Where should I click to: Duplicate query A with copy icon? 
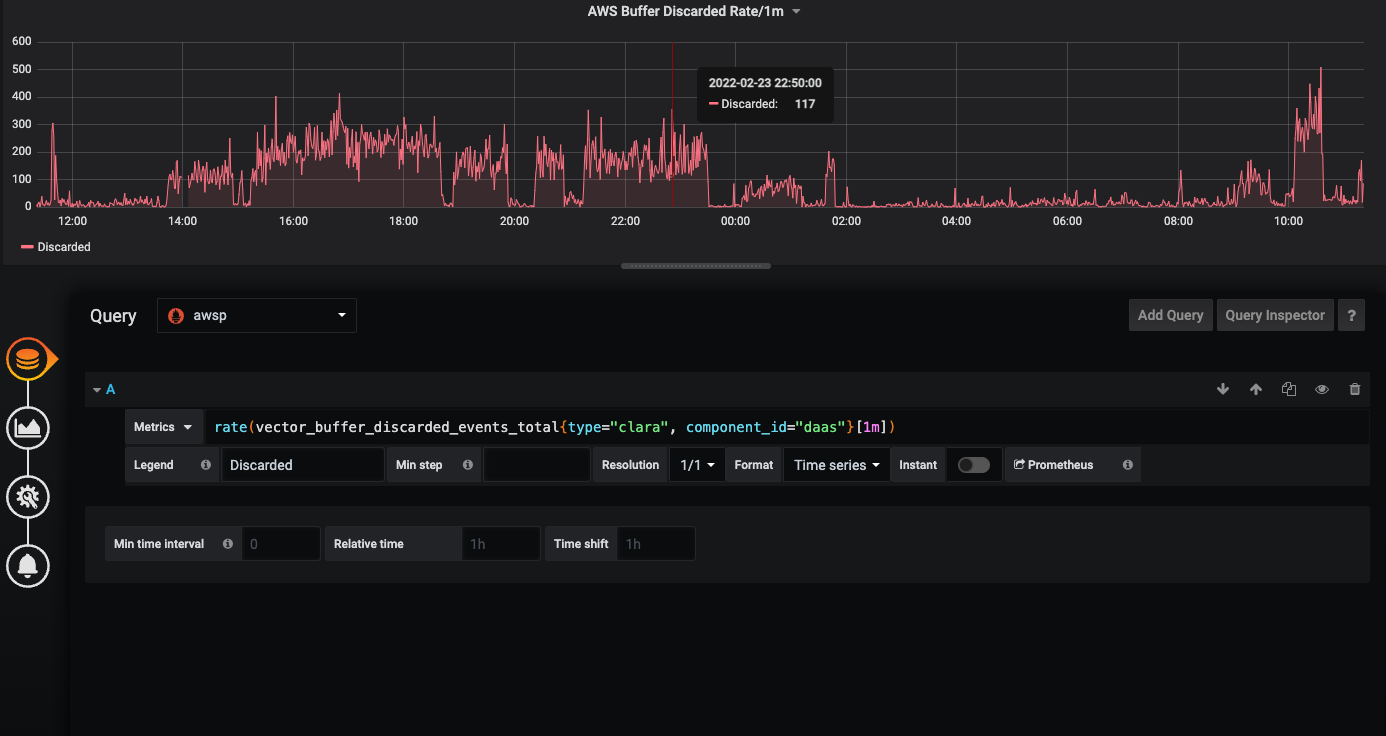click(1288, 389)
